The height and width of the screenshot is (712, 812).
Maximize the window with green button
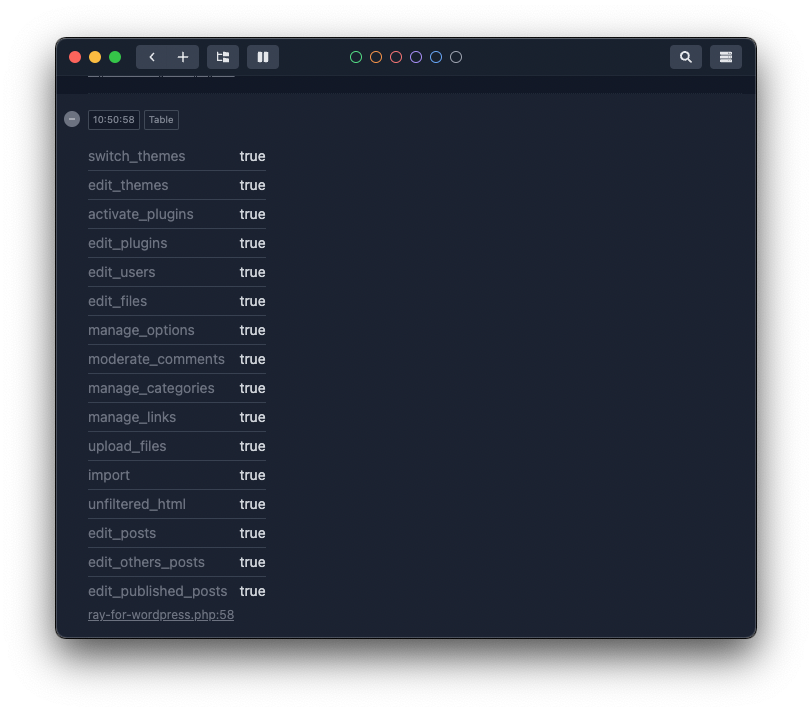click(x=115, y=57)
